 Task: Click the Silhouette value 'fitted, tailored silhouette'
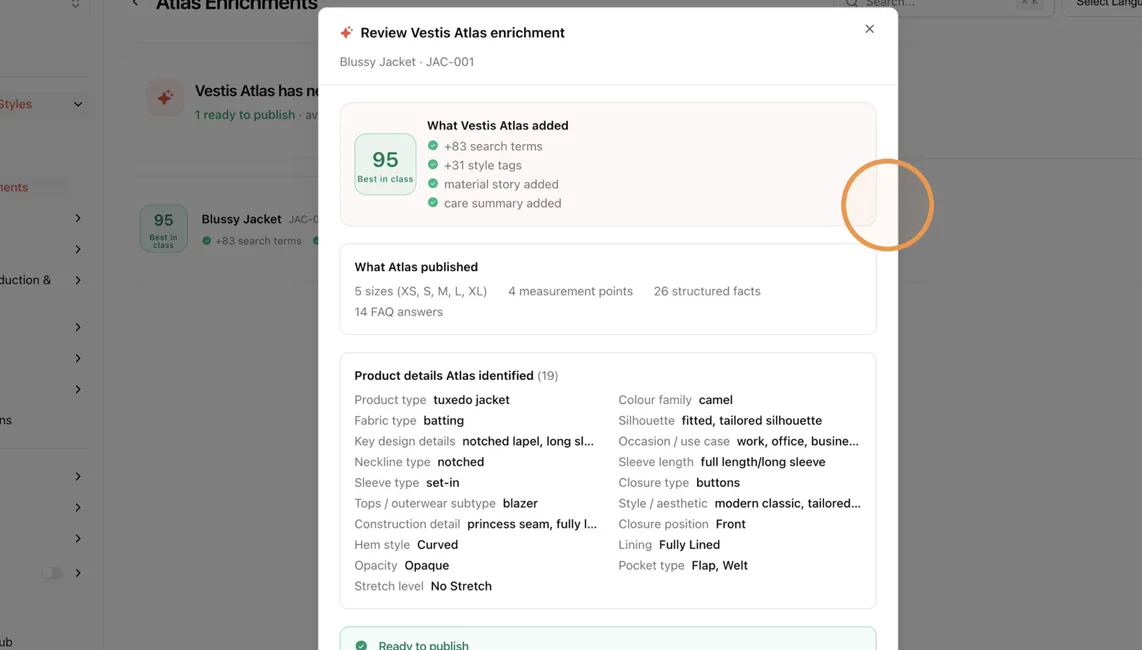(752, 420)
